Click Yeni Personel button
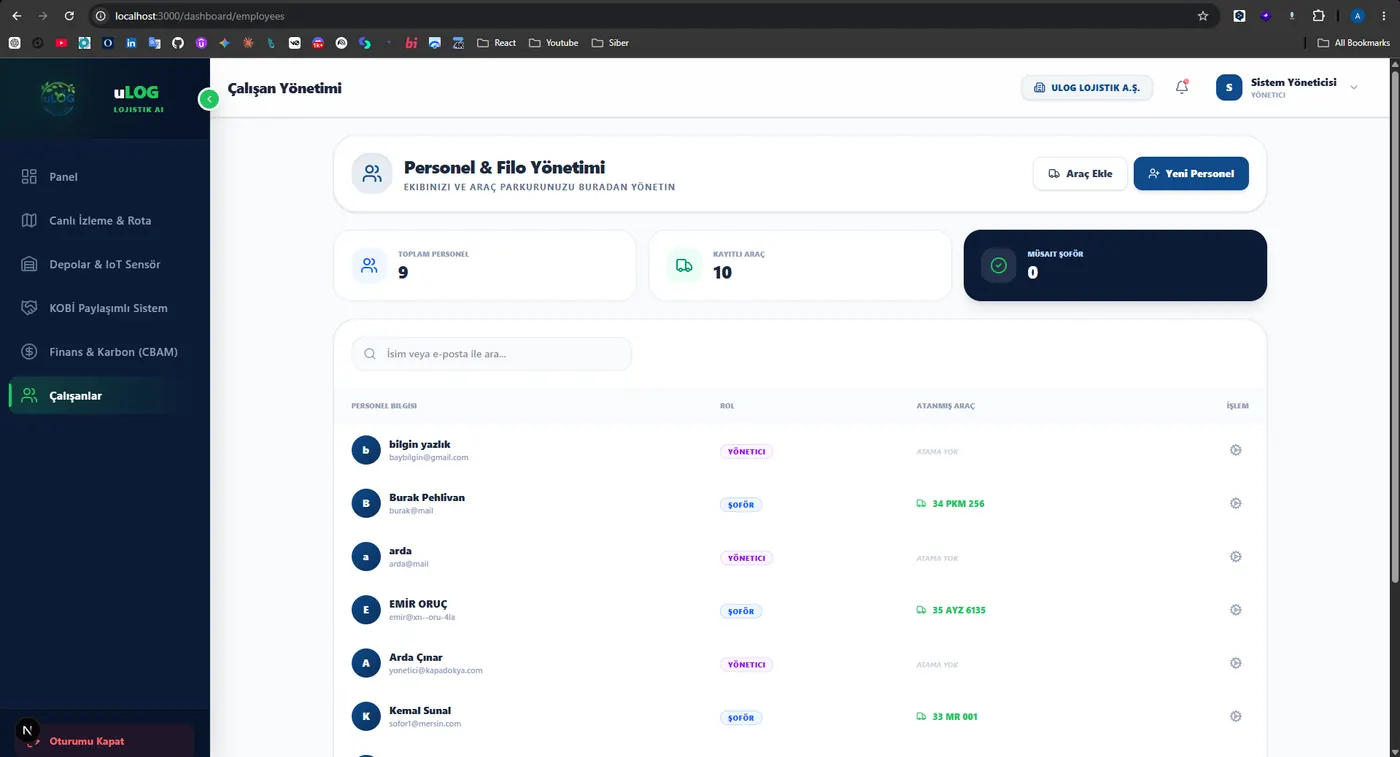Screen dimensions: 1400x757 (x=1191, y=174)
